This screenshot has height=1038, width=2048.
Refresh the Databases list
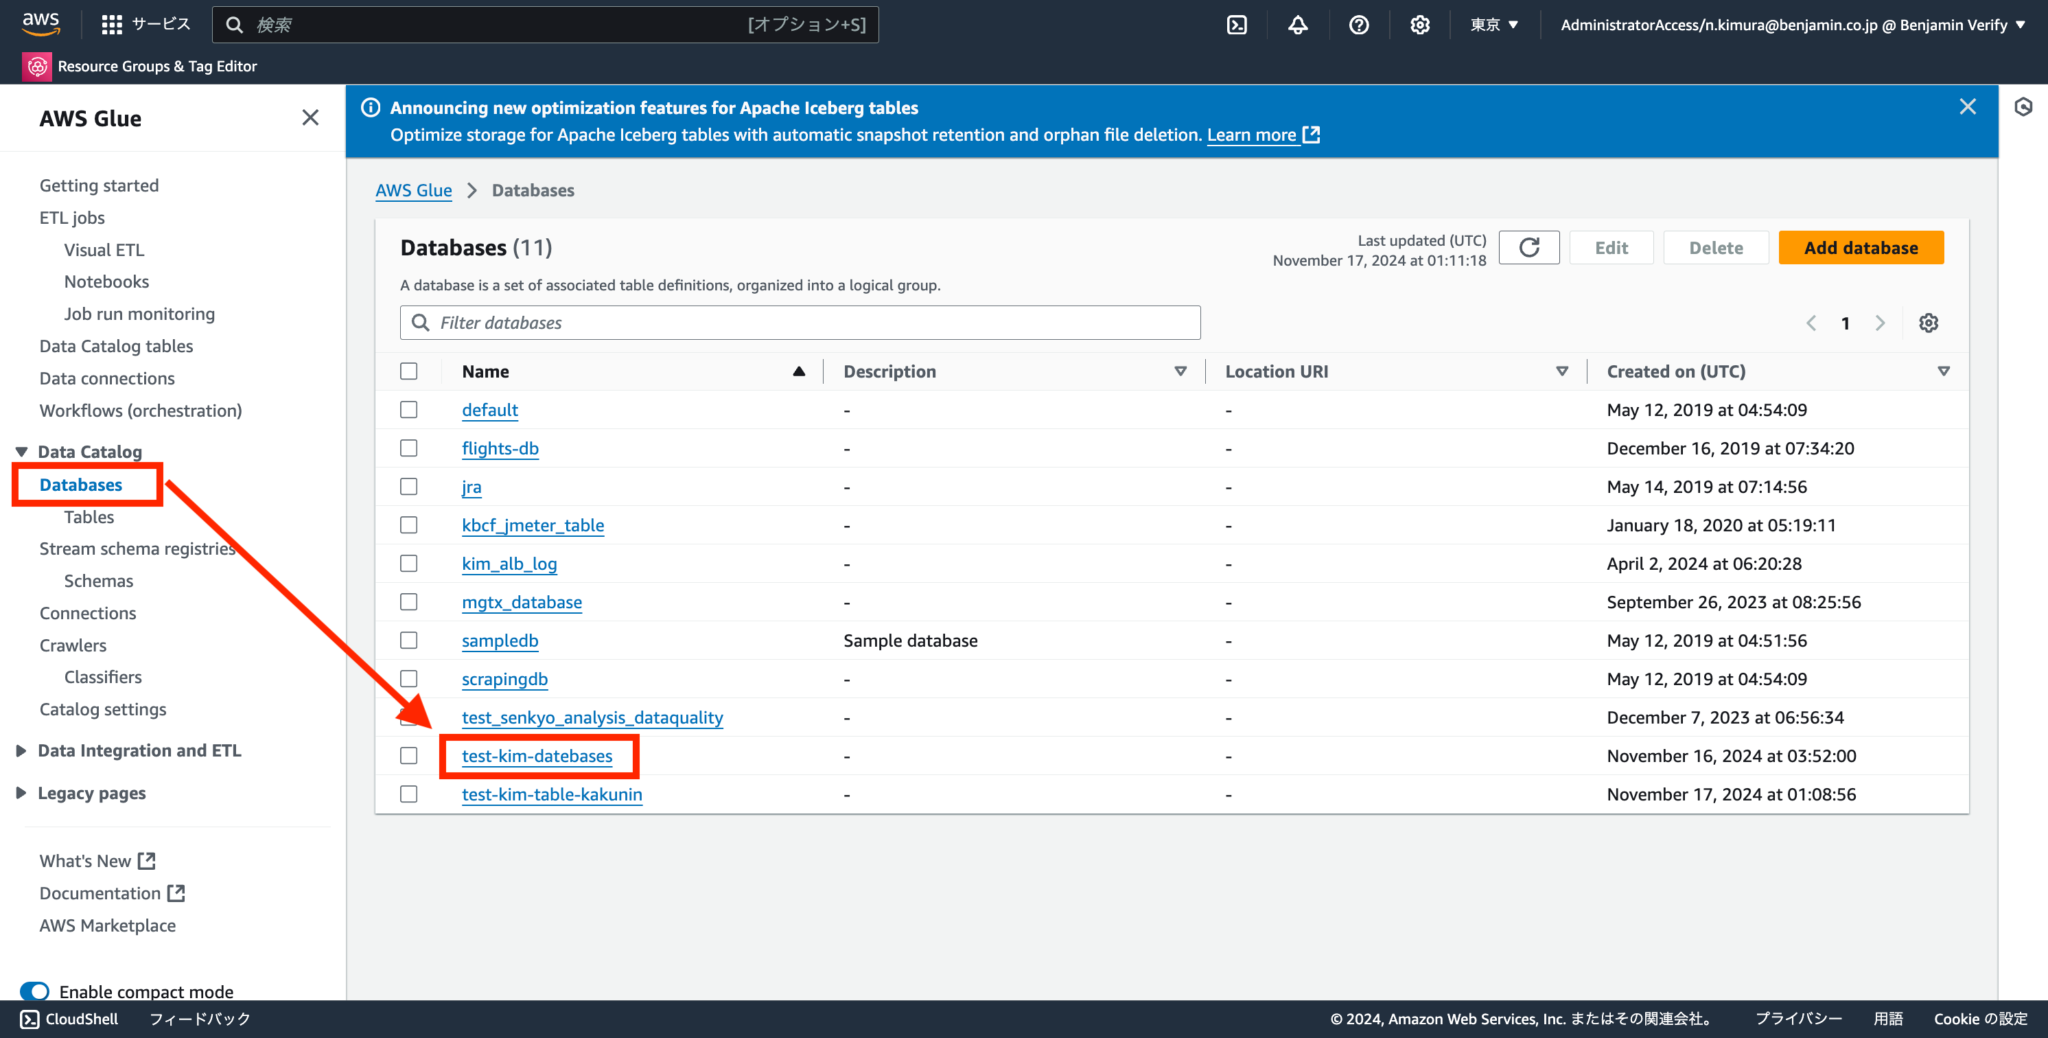tap(1529, 247)
